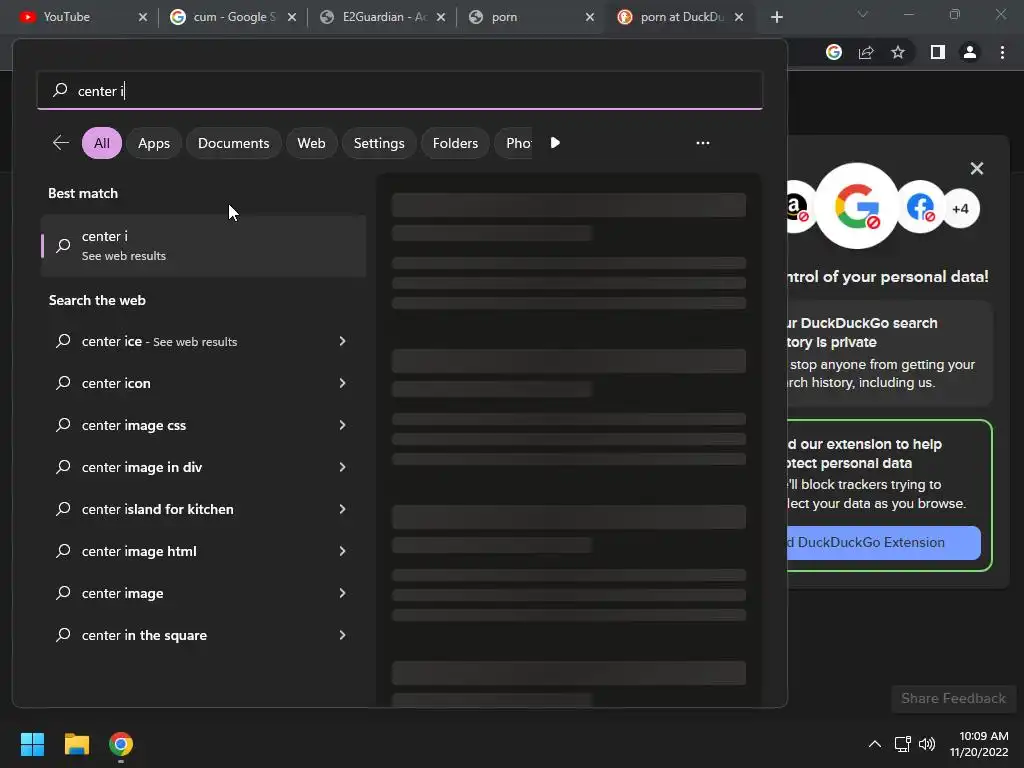
Task: Expand the 'center image' chevron
Action: click(342, 593)
